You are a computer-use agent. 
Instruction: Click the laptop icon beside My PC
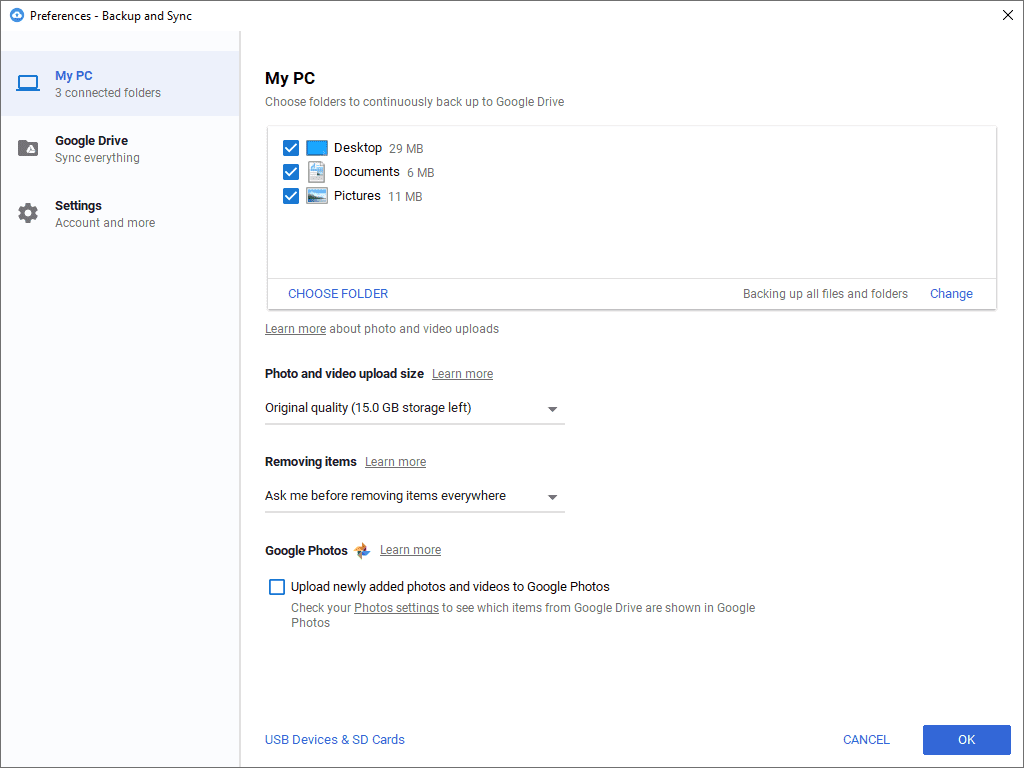point(27,84)
